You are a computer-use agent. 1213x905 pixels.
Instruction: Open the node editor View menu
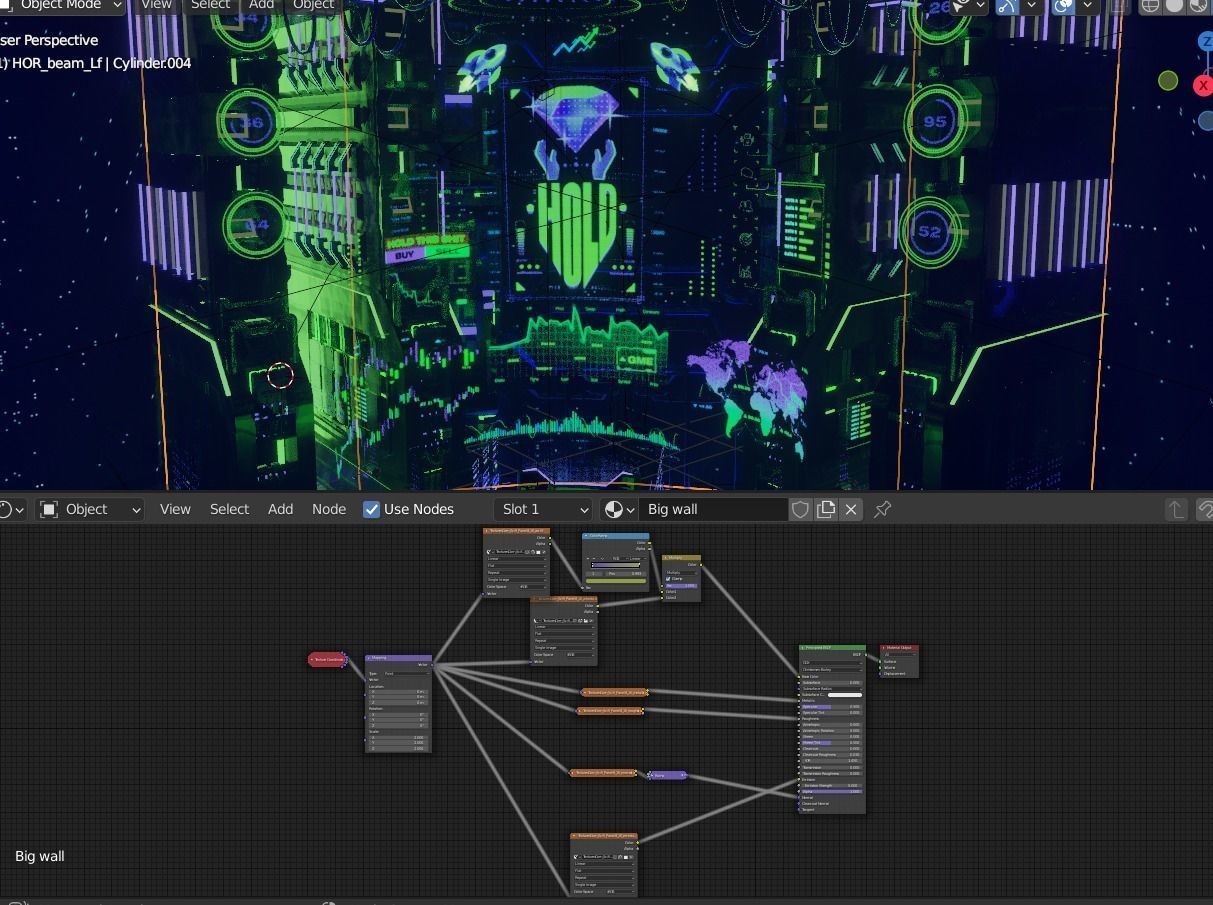(175, 509)
